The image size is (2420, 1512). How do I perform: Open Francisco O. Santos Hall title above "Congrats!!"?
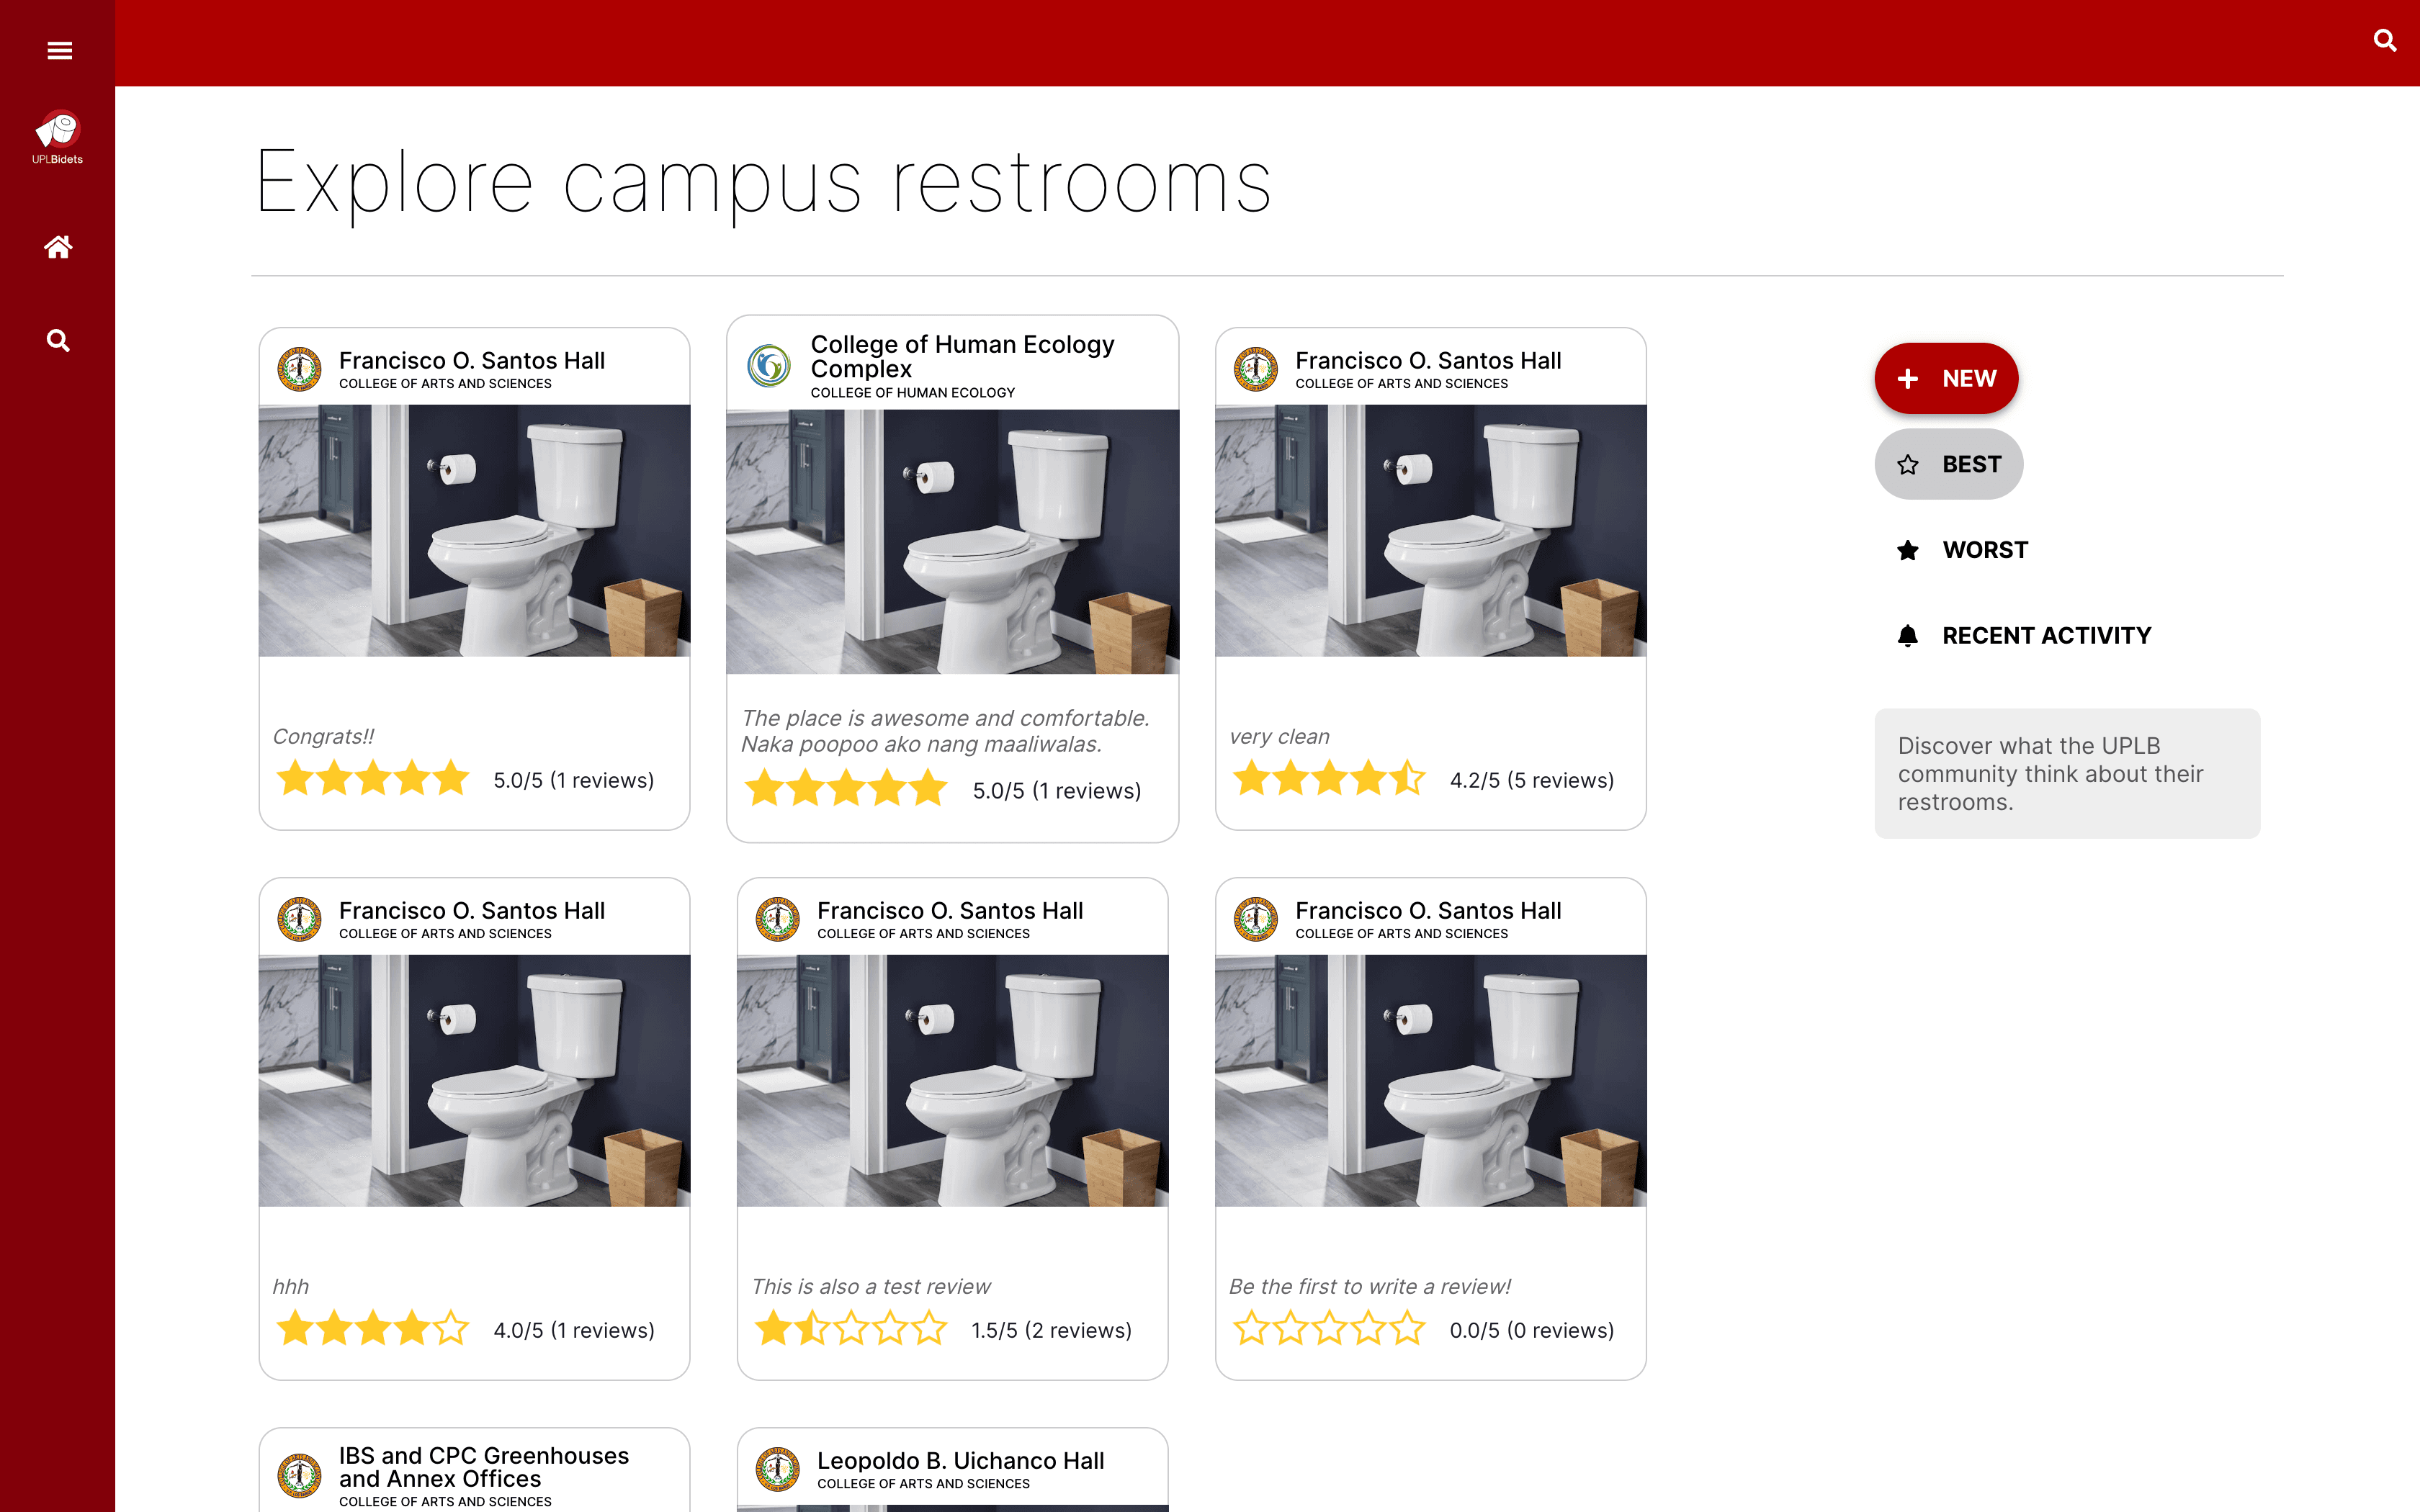pyautogui.click(x=472, y=360)
